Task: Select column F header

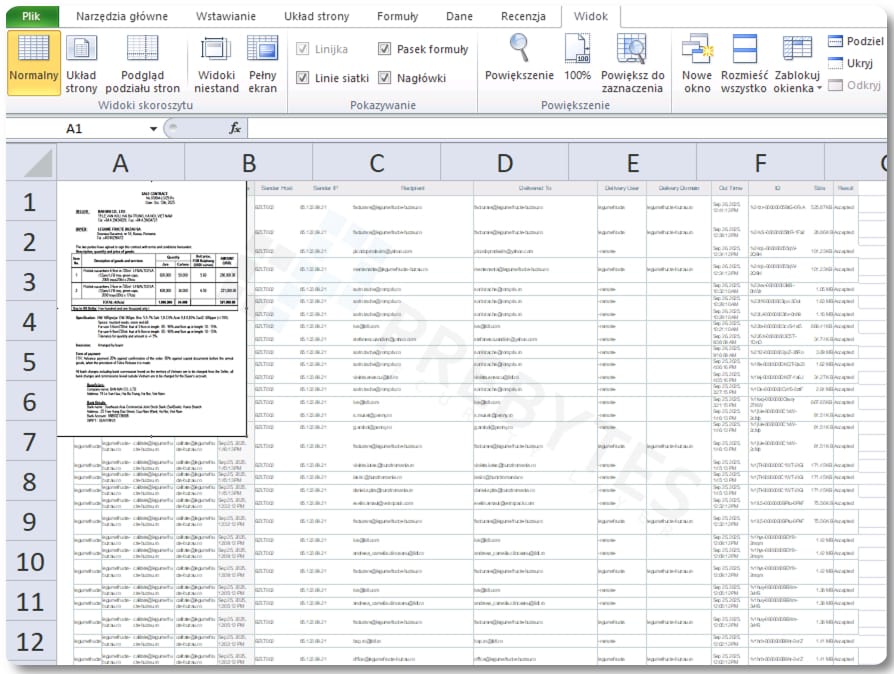Action: click(x=760, y=164)
